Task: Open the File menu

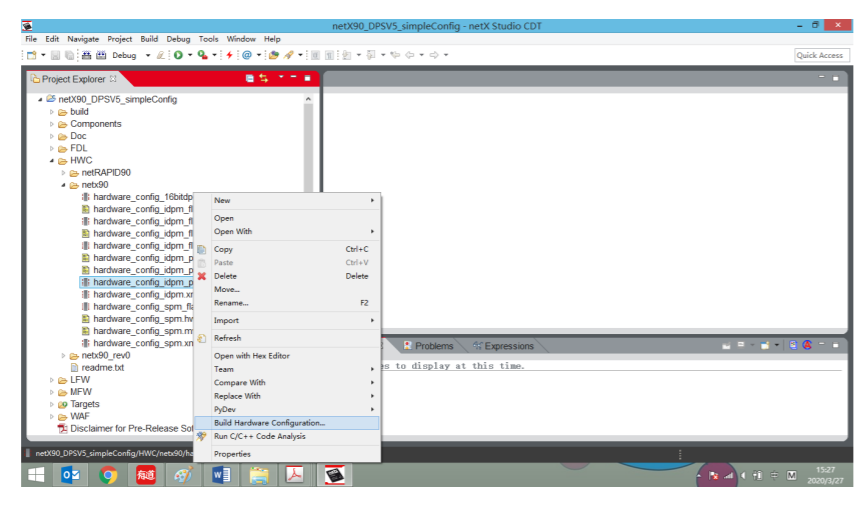Action: coord(31,39)
